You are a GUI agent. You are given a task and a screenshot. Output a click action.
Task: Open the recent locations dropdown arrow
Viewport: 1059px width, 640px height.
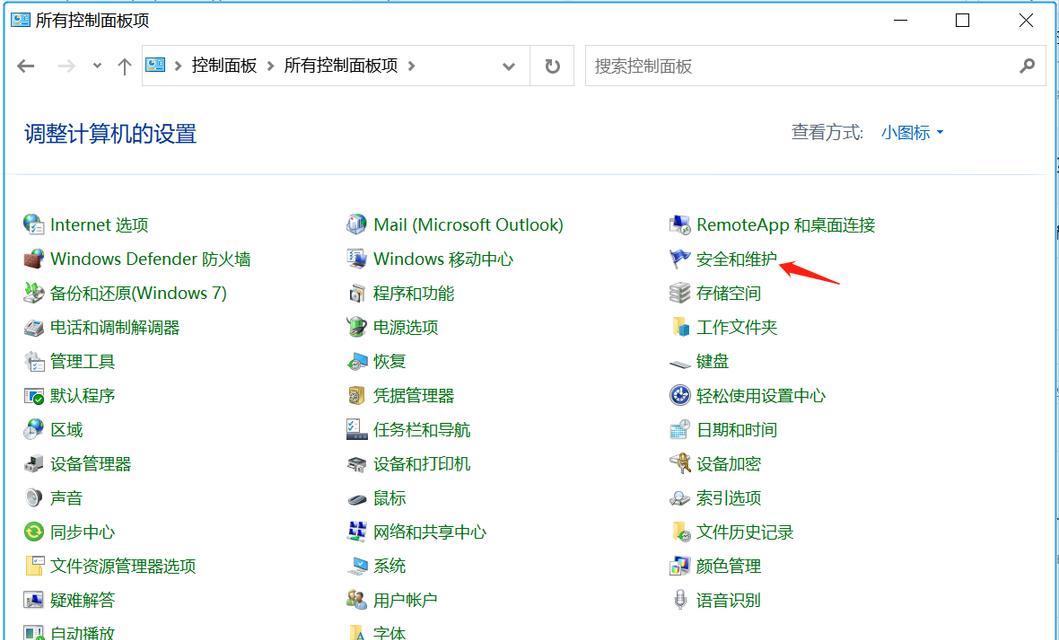point(97,65)
